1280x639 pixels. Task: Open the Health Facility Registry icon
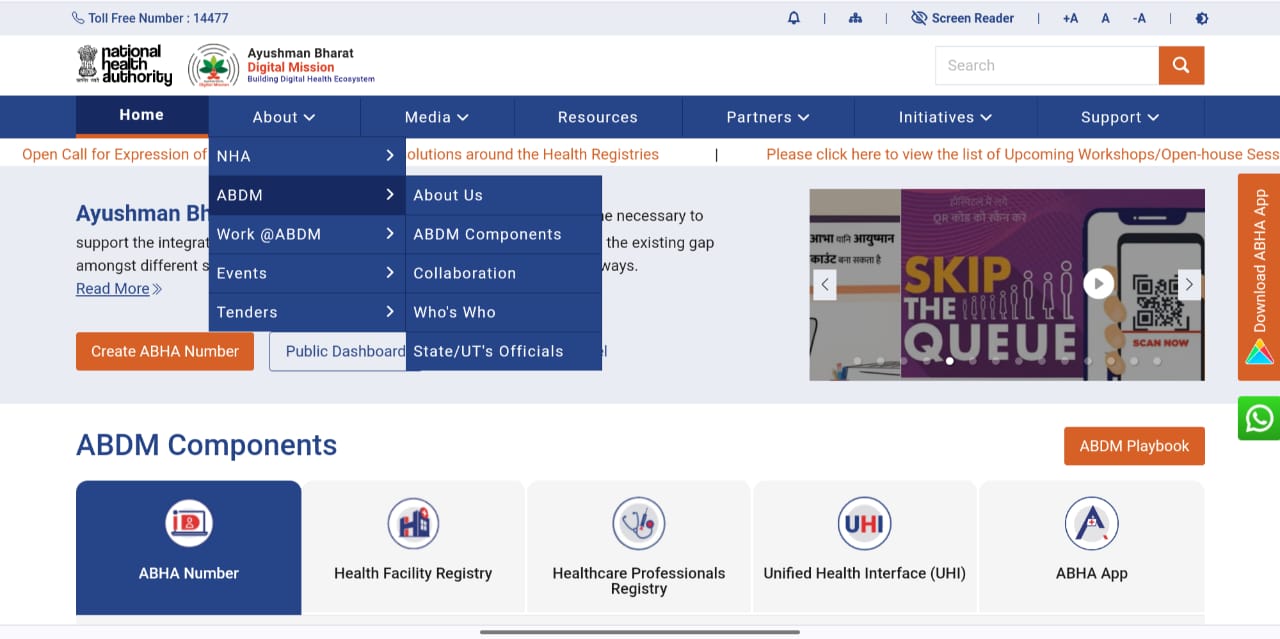coord(413,522)
